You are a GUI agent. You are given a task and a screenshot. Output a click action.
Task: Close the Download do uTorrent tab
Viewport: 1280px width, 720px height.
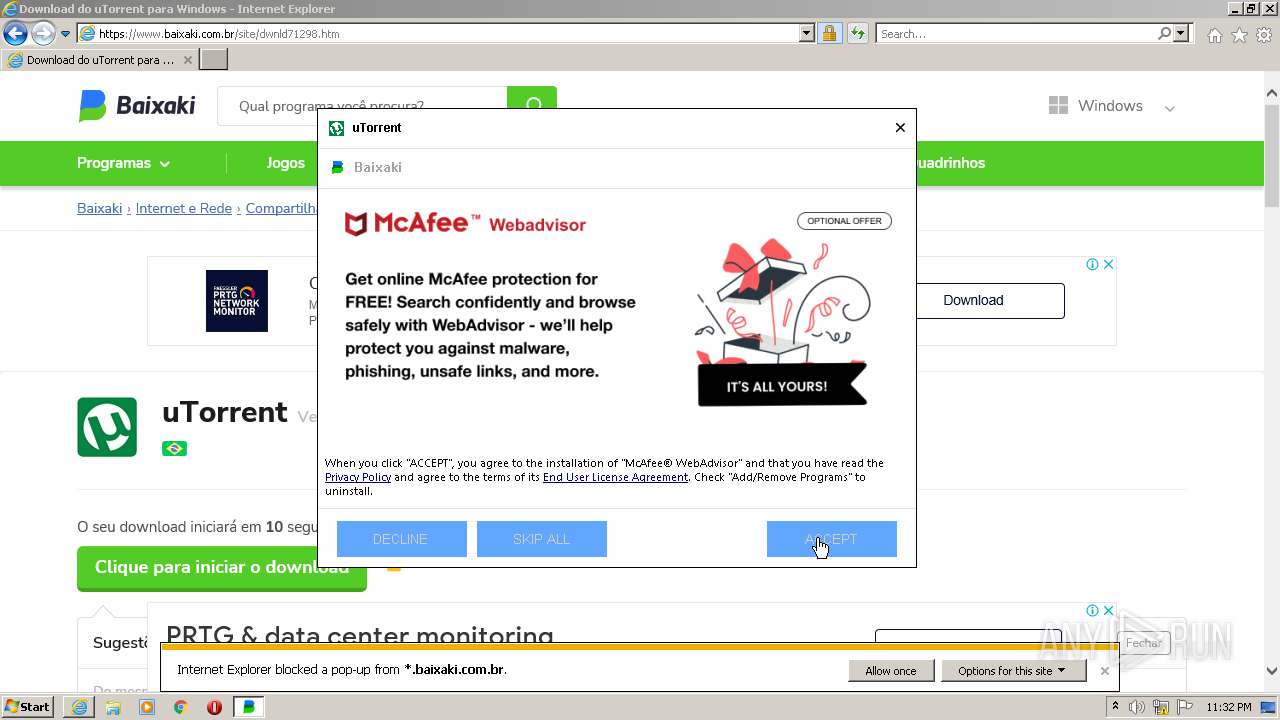tap(187, 60)
